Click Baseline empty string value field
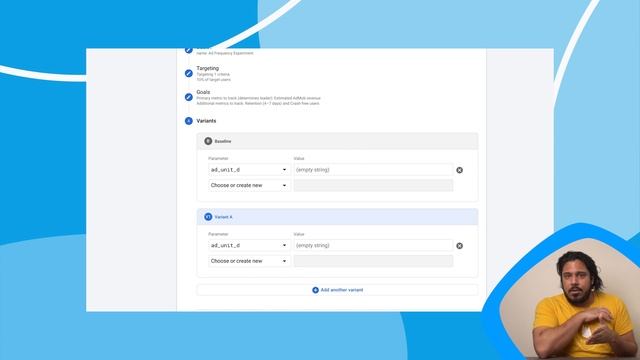The image size is (640, 360). coord(373,170)
